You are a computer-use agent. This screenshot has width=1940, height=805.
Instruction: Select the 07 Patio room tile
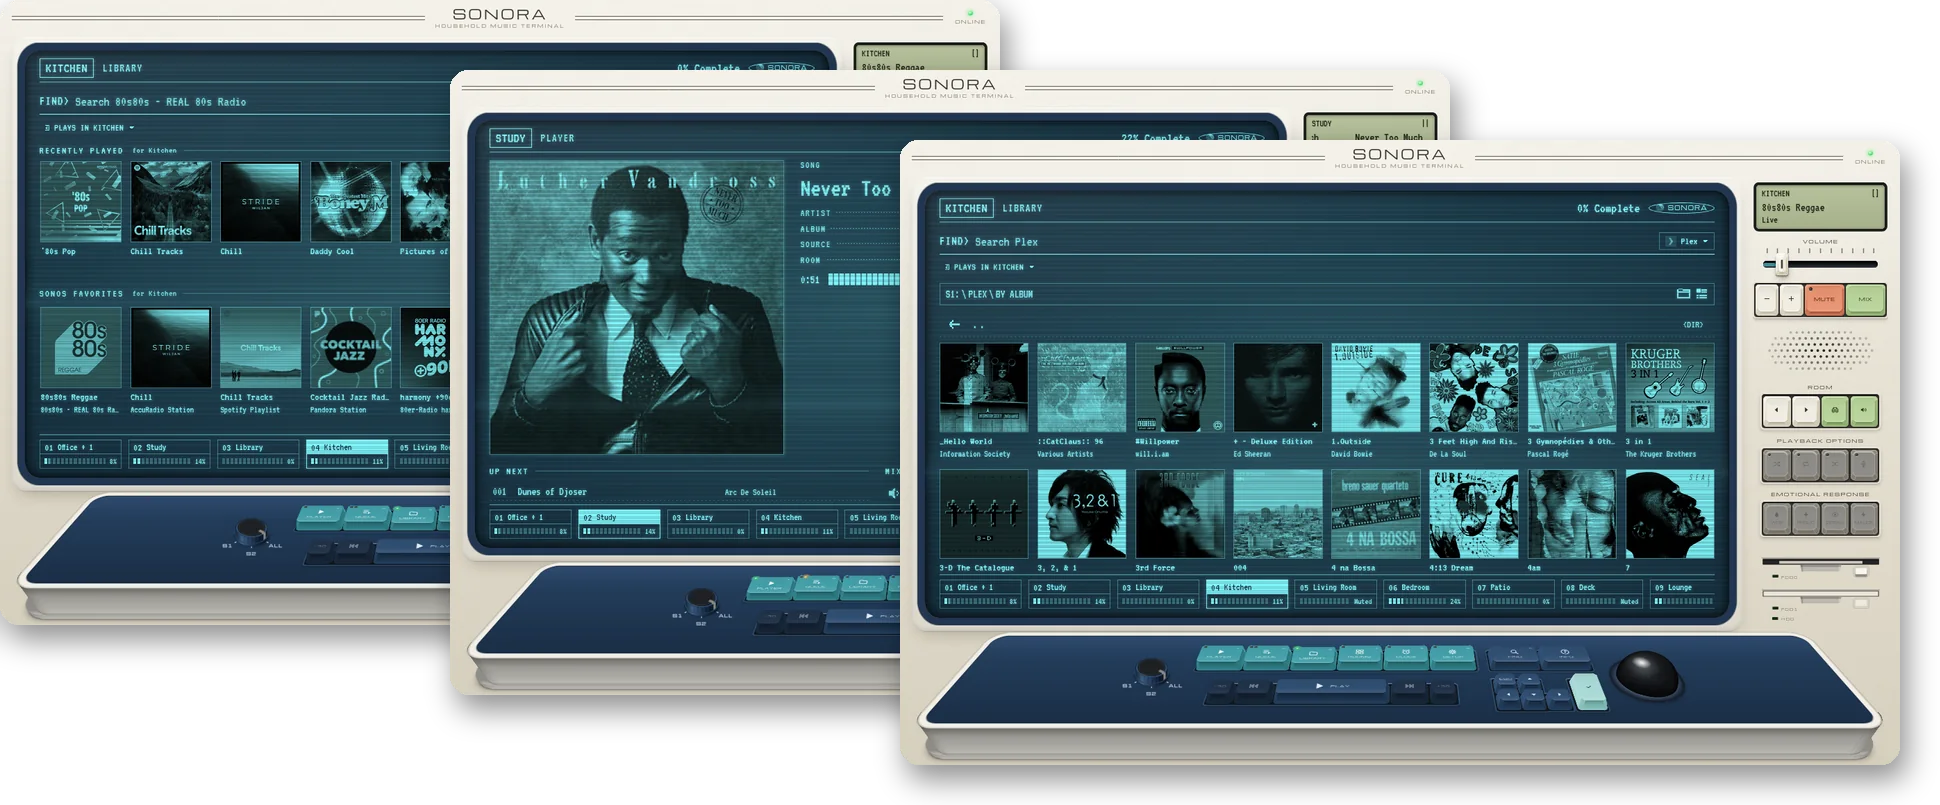(1513, 594)
